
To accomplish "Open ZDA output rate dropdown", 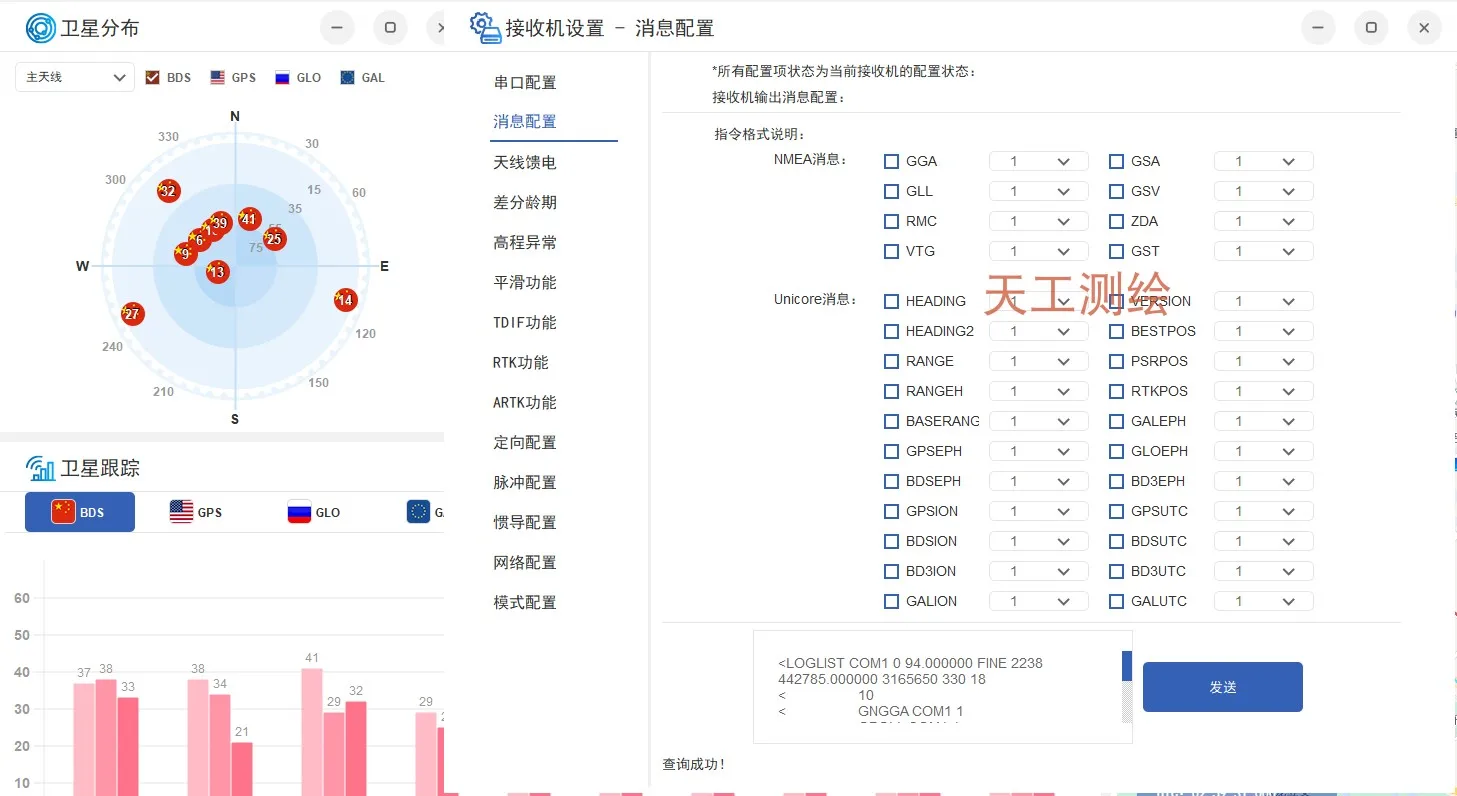I will [x=1263, y=221].
